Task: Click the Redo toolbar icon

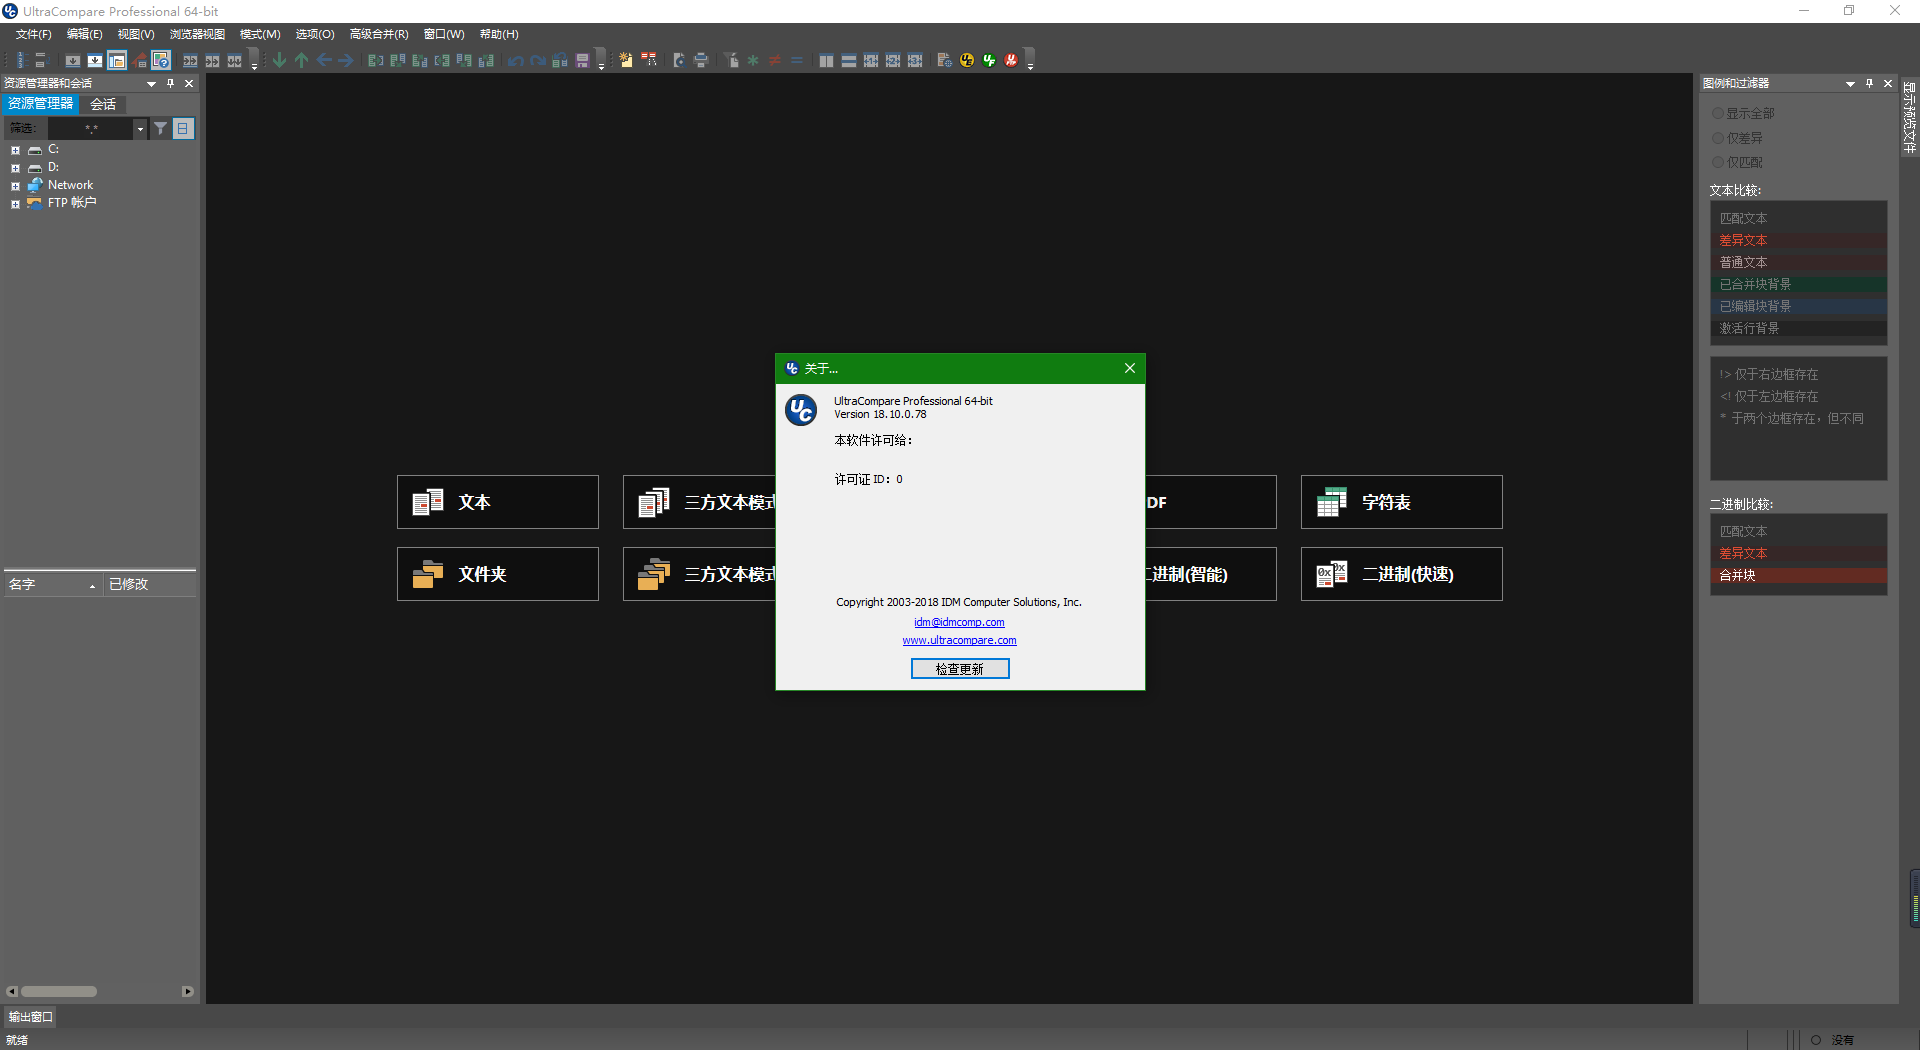Action: point(538,60)
